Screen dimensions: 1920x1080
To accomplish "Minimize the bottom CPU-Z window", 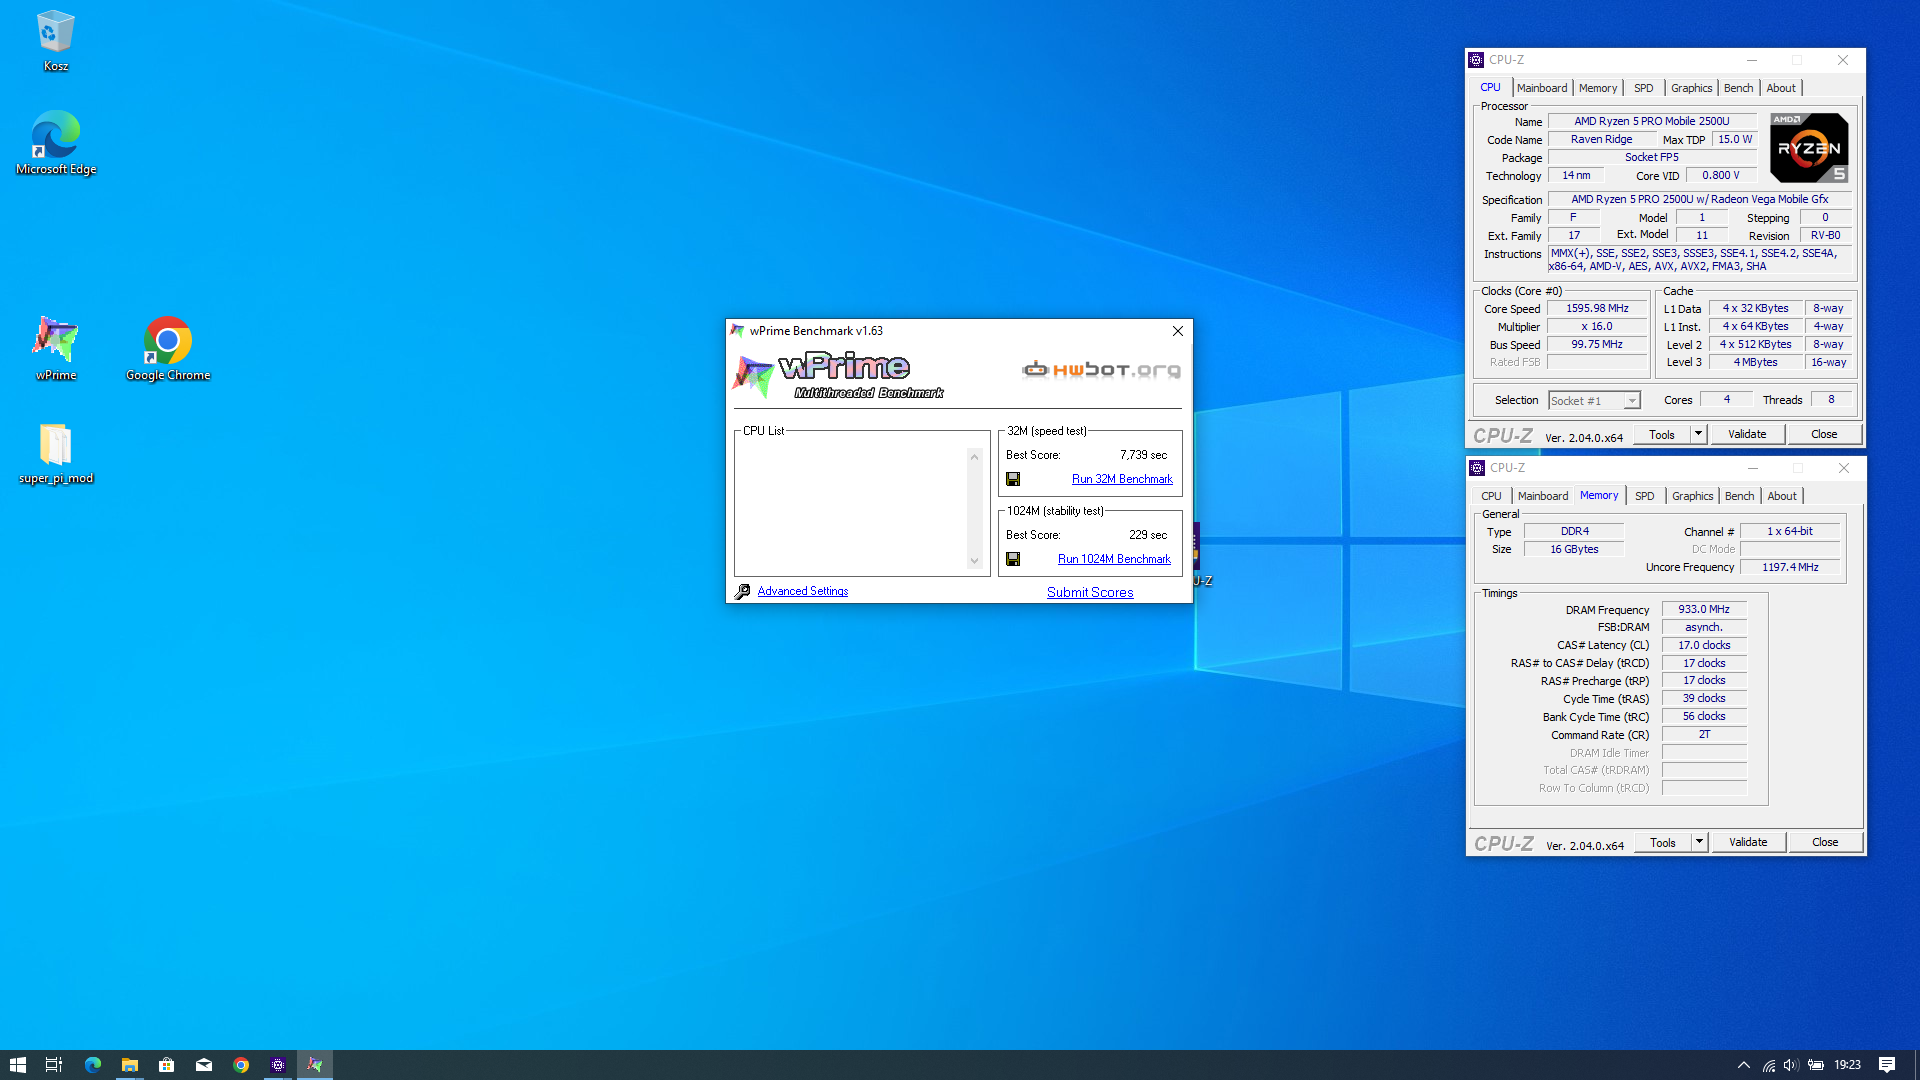I will pos(1752,468).
